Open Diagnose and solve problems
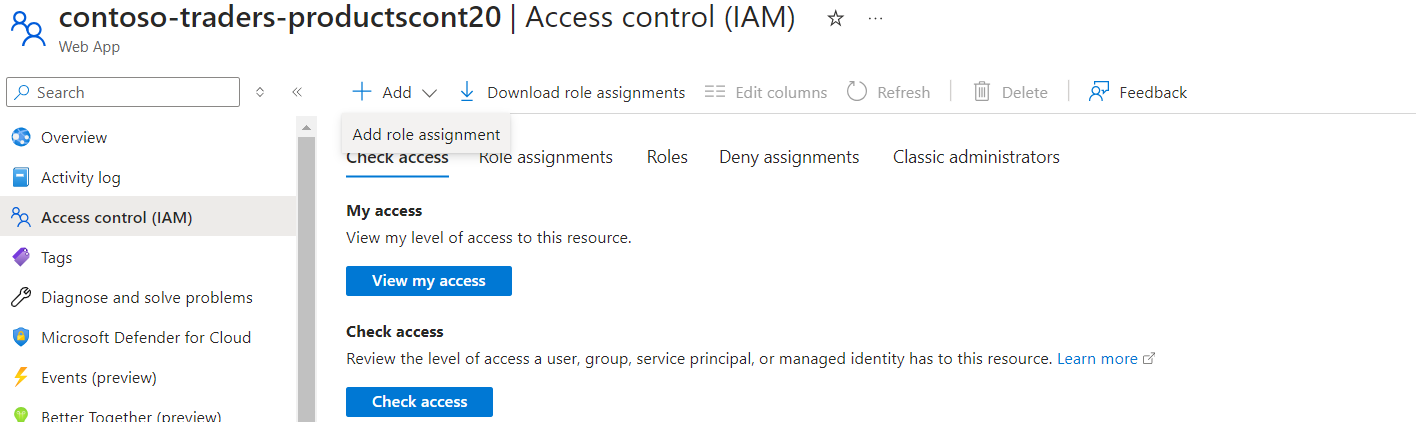The image size is (1416, 422). [148, 297]
